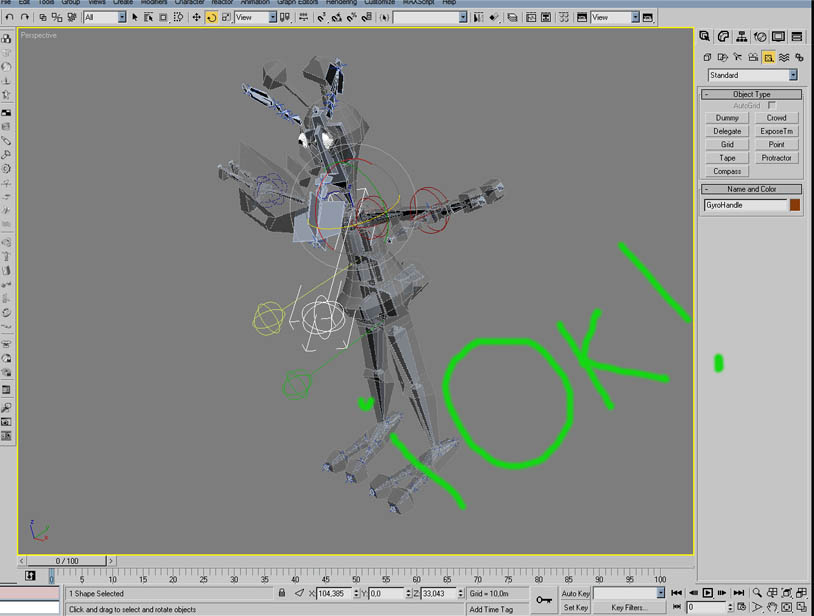Viewport: 814px width, 616px height.
Task: Click the Mirror tool icon
Action: pyautogui.click(x=478, y=17)
